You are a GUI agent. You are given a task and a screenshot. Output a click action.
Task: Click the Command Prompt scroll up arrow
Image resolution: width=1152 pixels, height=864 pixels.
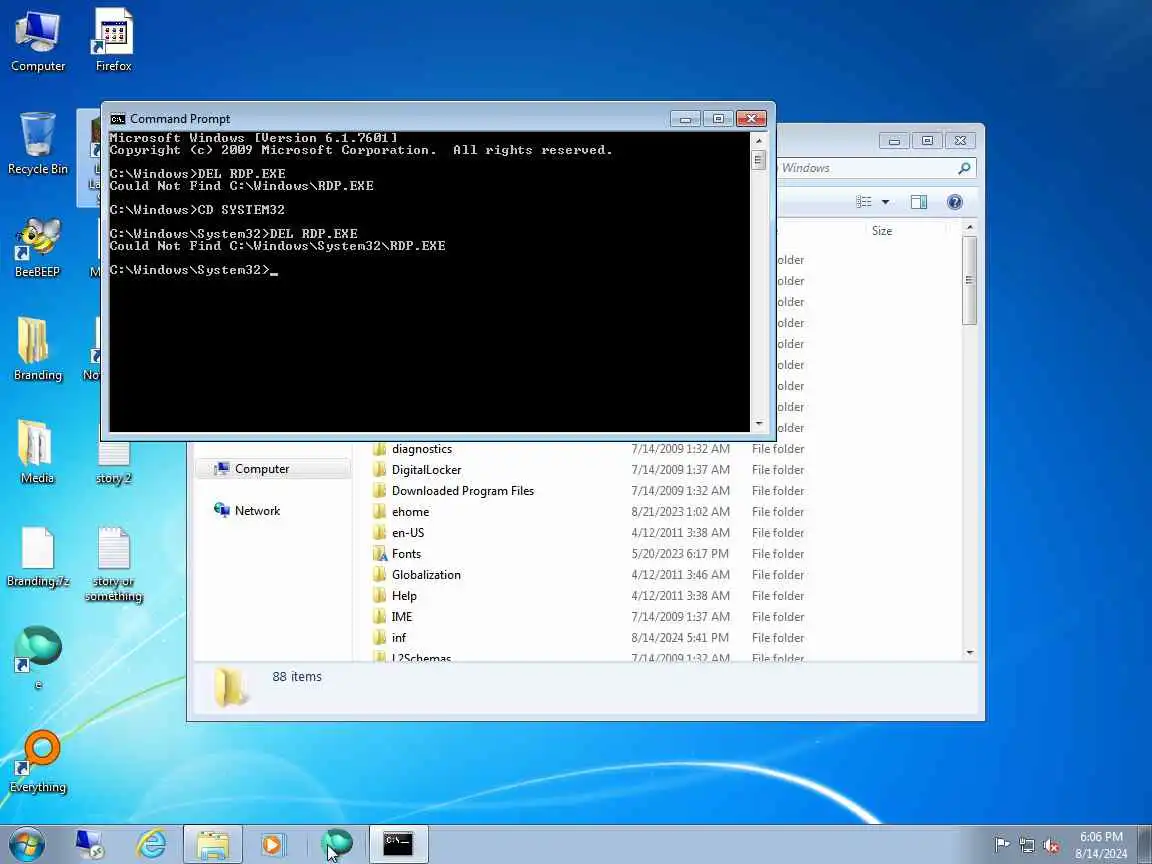click(759, 140)
